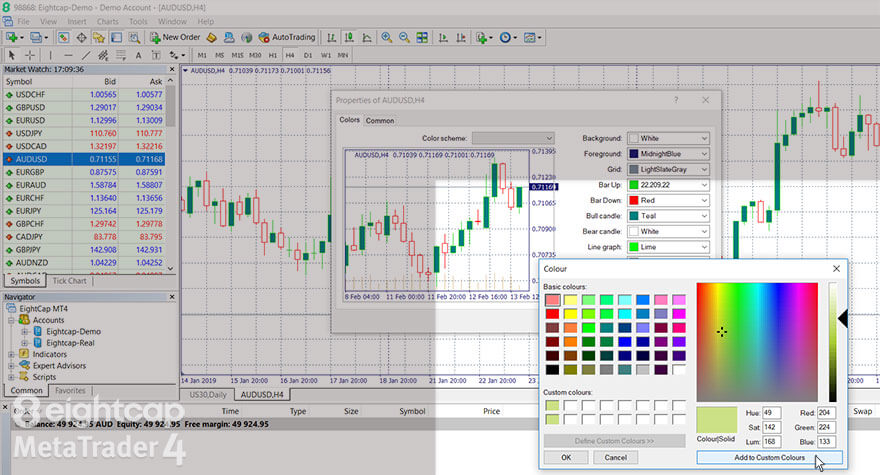Image resolution: width=880 pixels, height=475 pixels.
Task: Toggle the Market Watch window icon
Action: coord(63,38)
